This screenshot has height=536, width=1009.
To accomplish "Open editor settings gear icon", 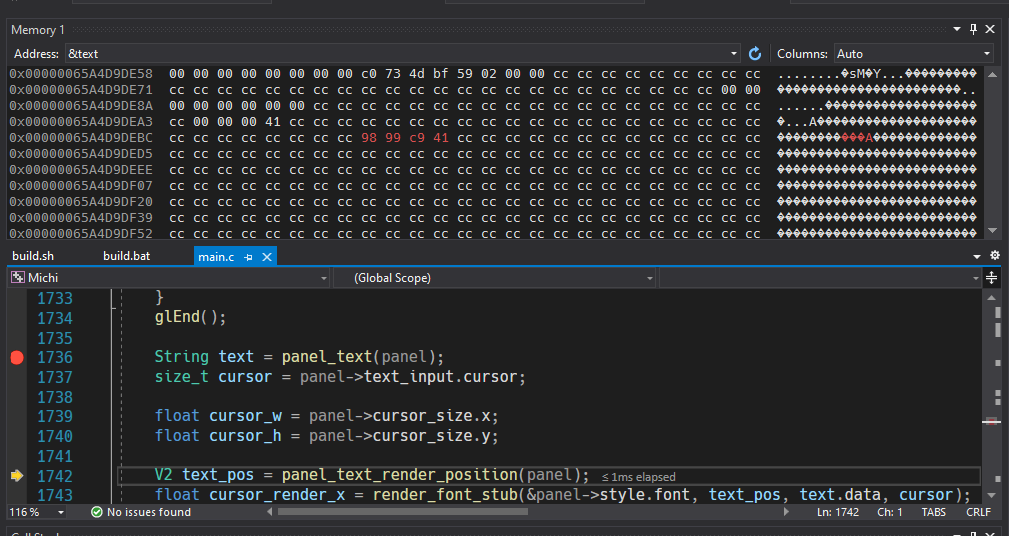I will 995,255.
